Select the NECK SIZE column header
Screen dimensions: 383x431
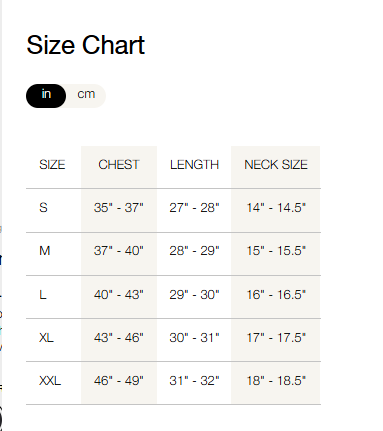(x=276, y=165)
